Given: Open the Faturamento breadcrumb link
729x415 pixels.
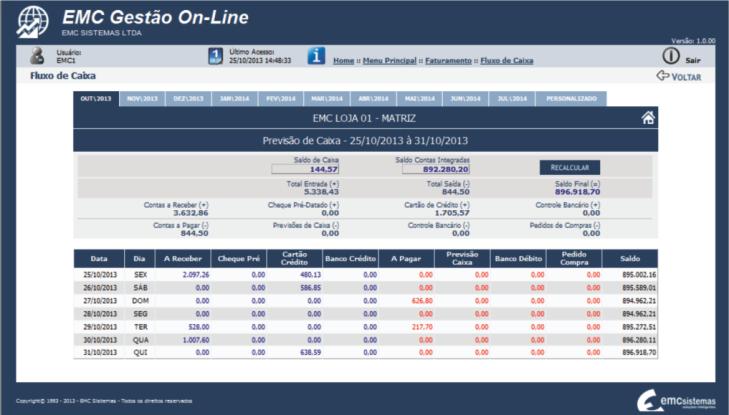Looking at the screenshot, I should pos(448,60).
